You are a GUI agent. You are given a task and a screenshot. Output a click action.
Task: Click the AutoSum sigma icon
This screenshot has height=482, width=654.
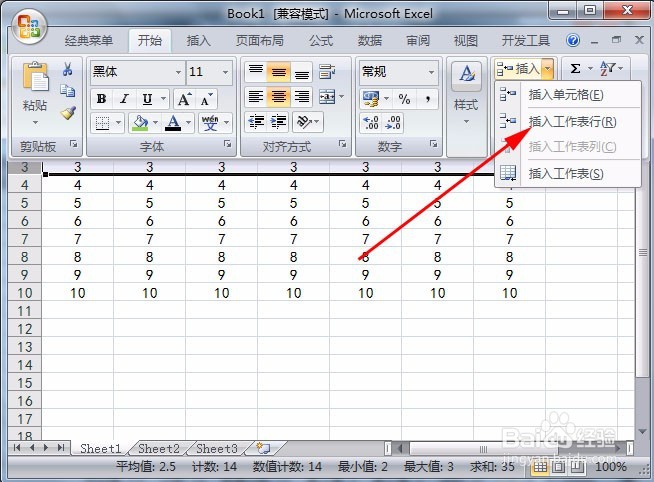coord(576,68)
